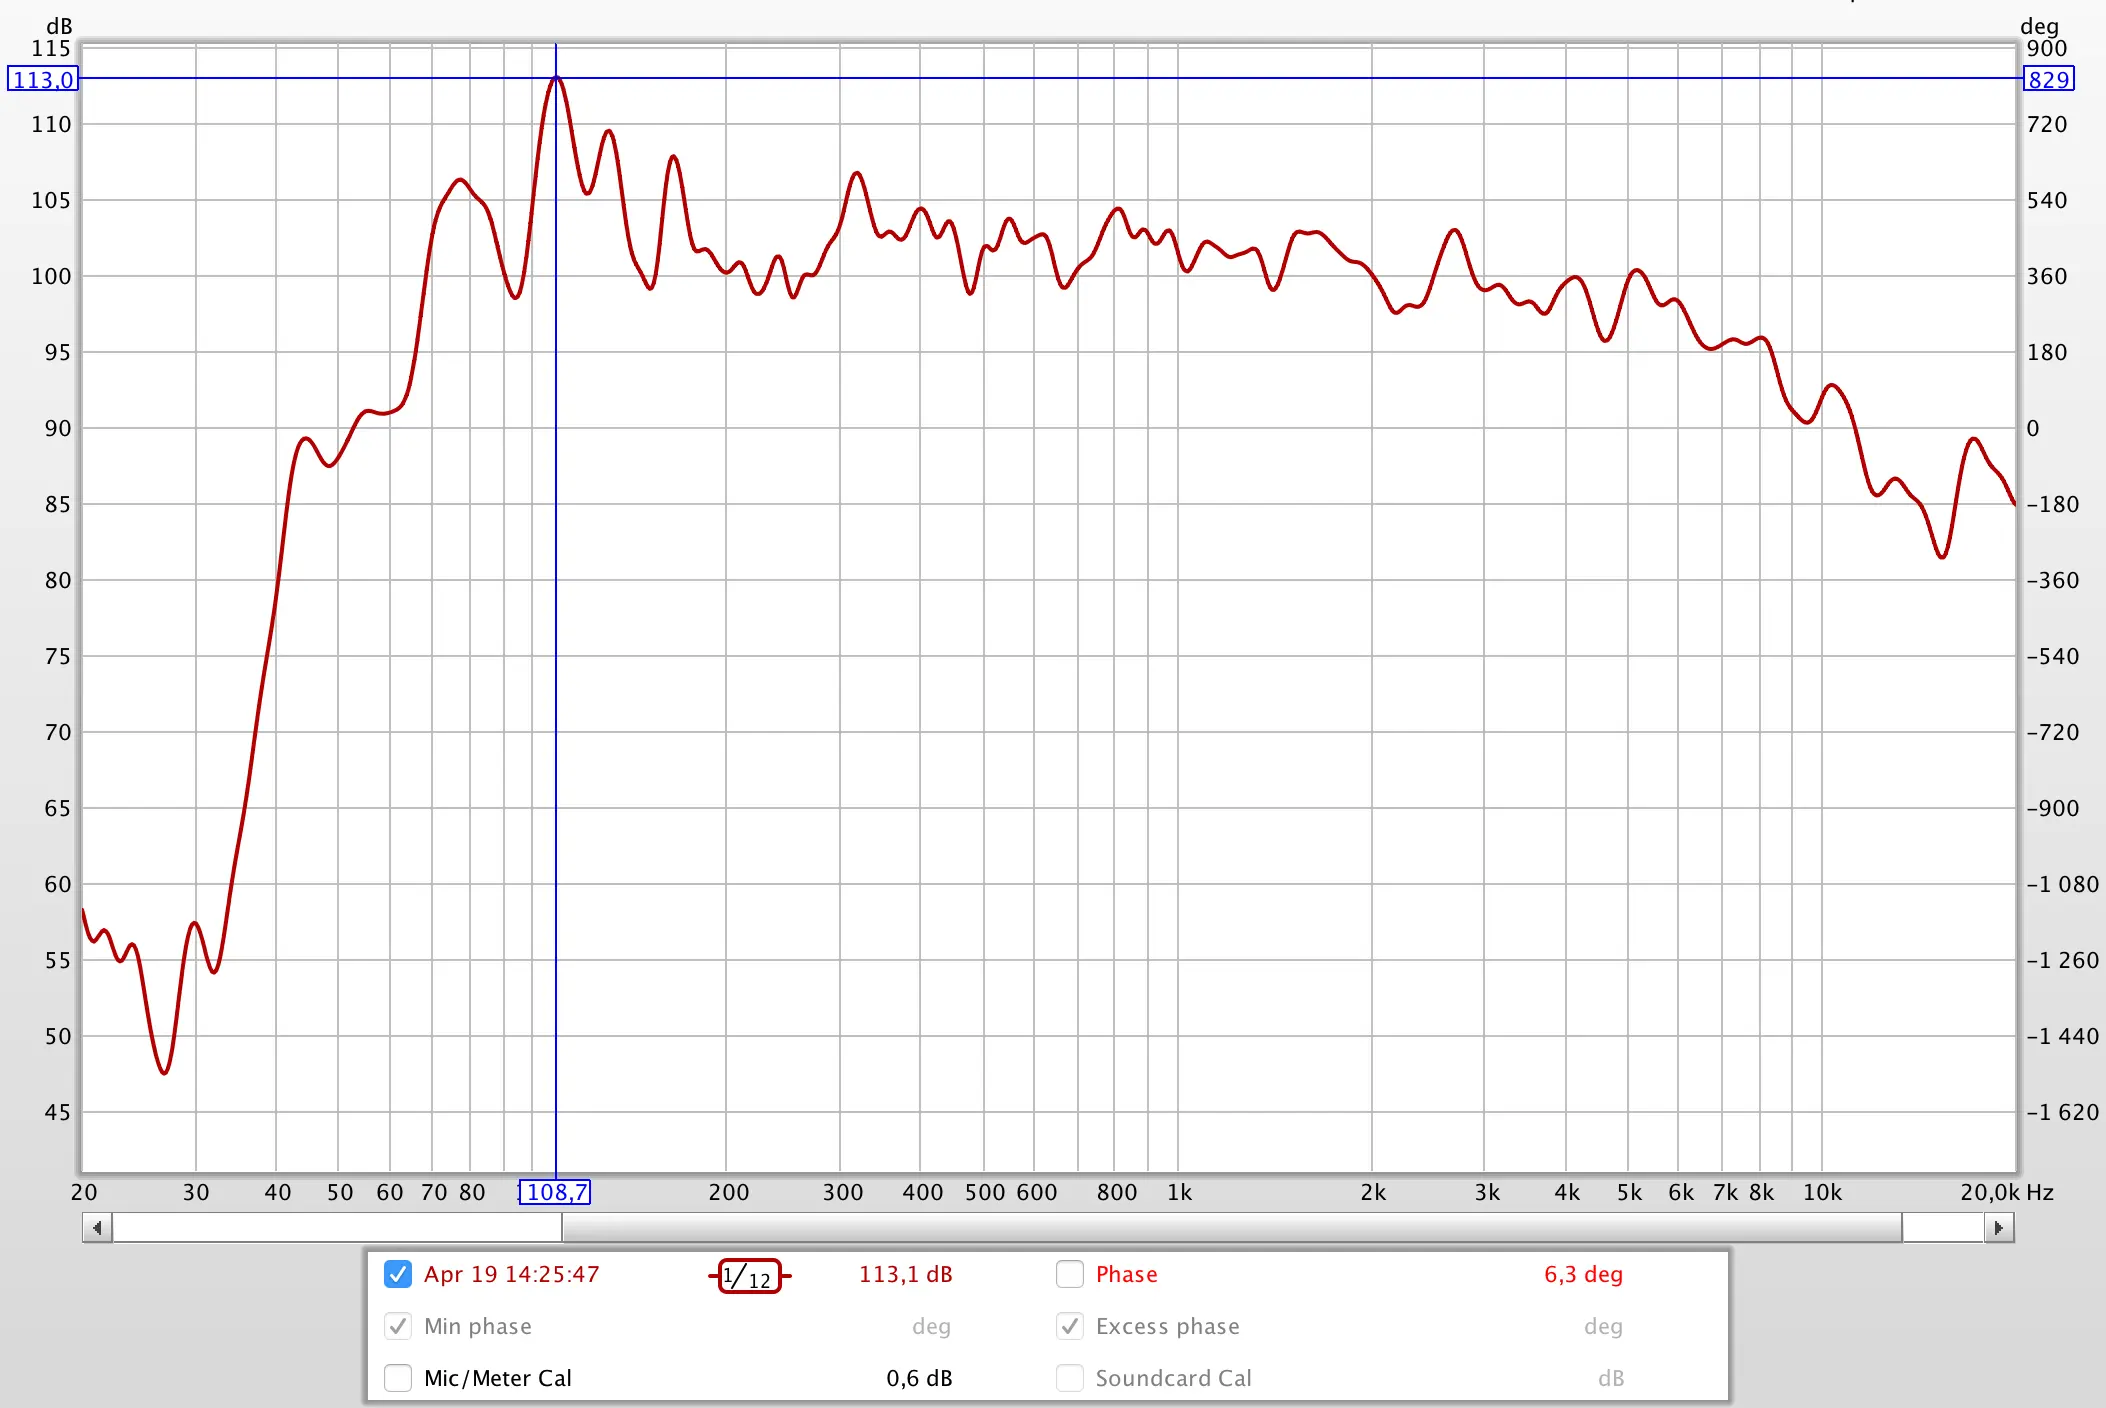
Task: Click the right arrow of horizontal scrollbar
Action: [x=1998, y=1227]
